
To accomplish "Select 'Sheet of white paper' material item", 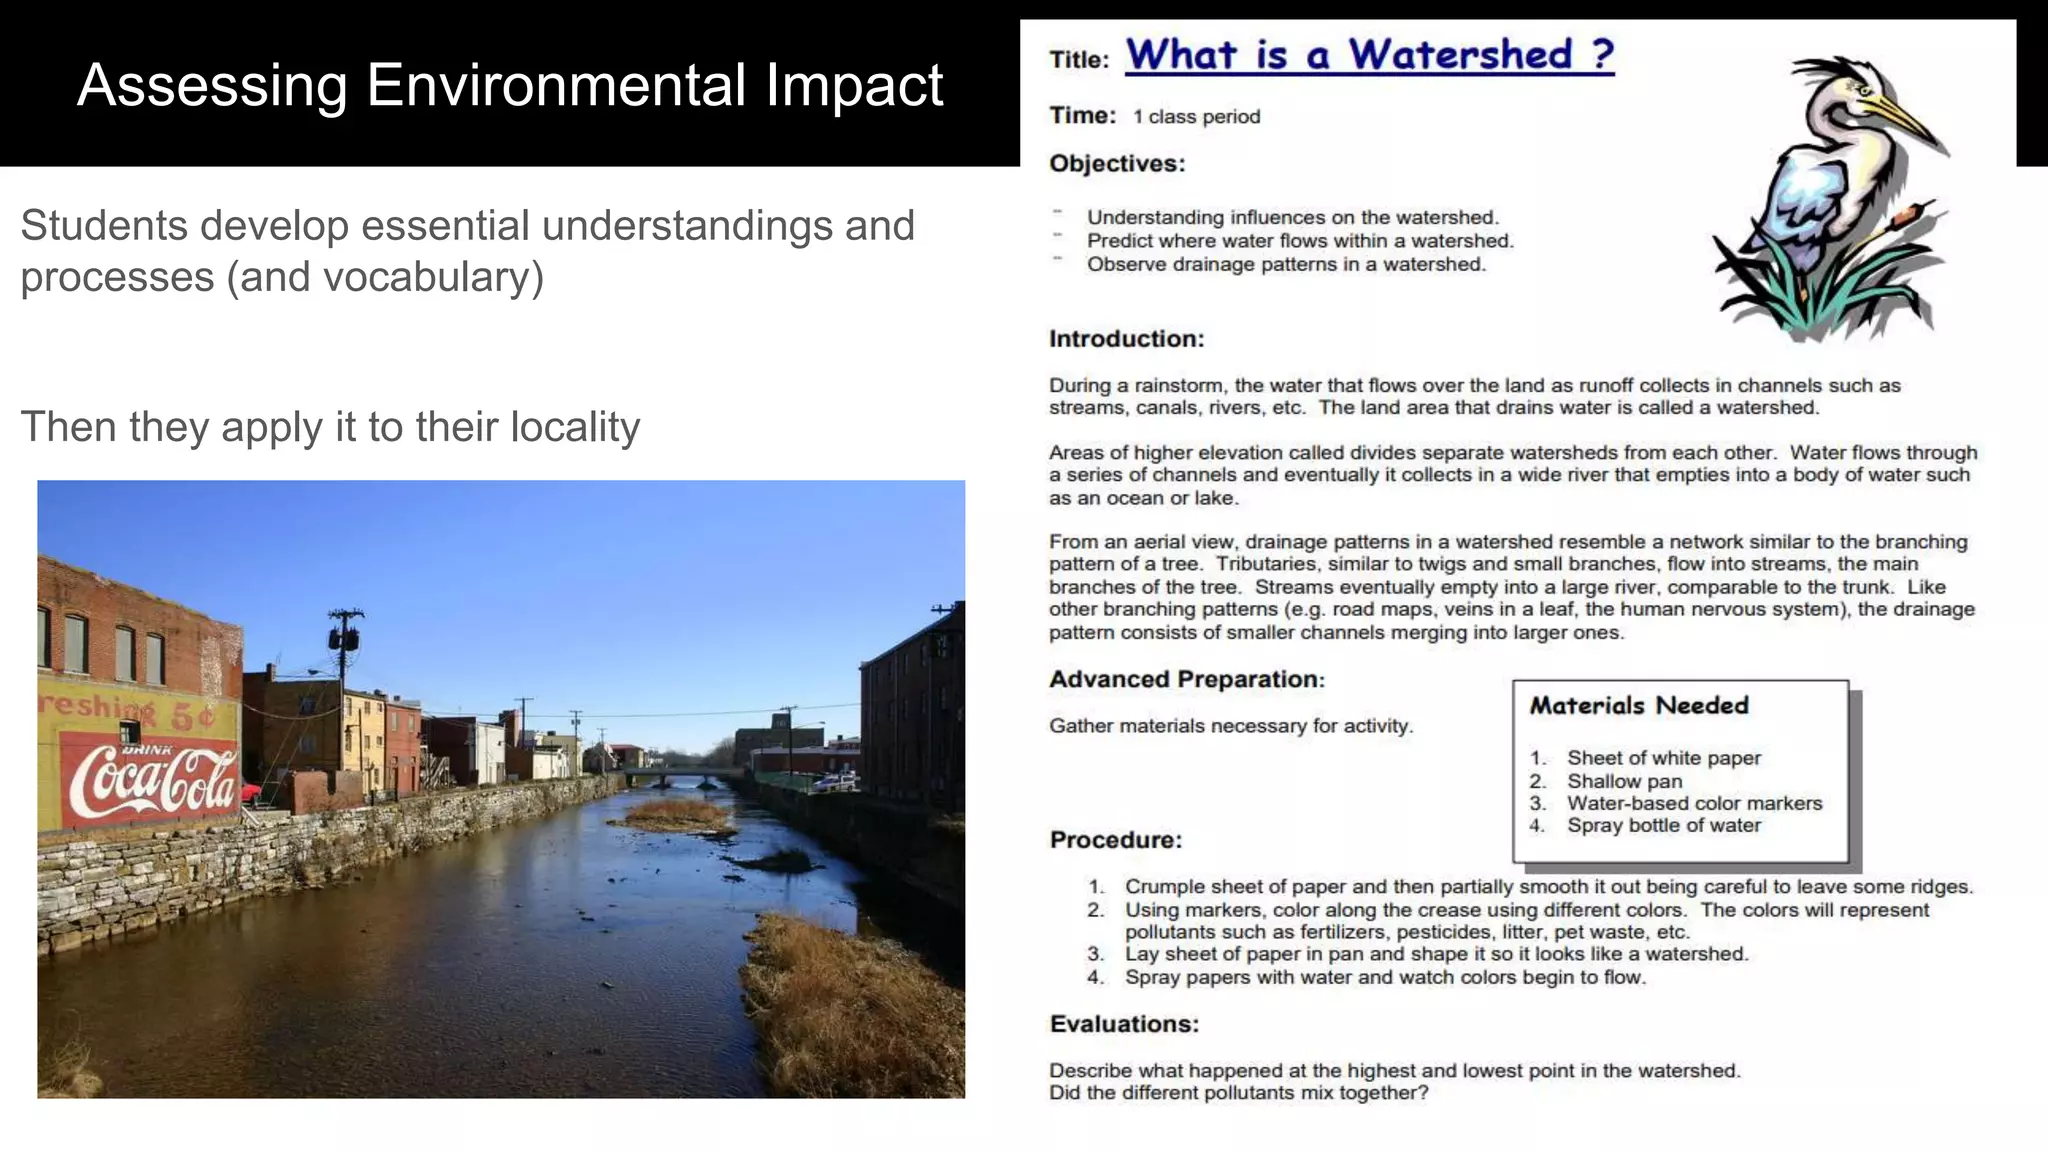I will tap(1664, 758).
